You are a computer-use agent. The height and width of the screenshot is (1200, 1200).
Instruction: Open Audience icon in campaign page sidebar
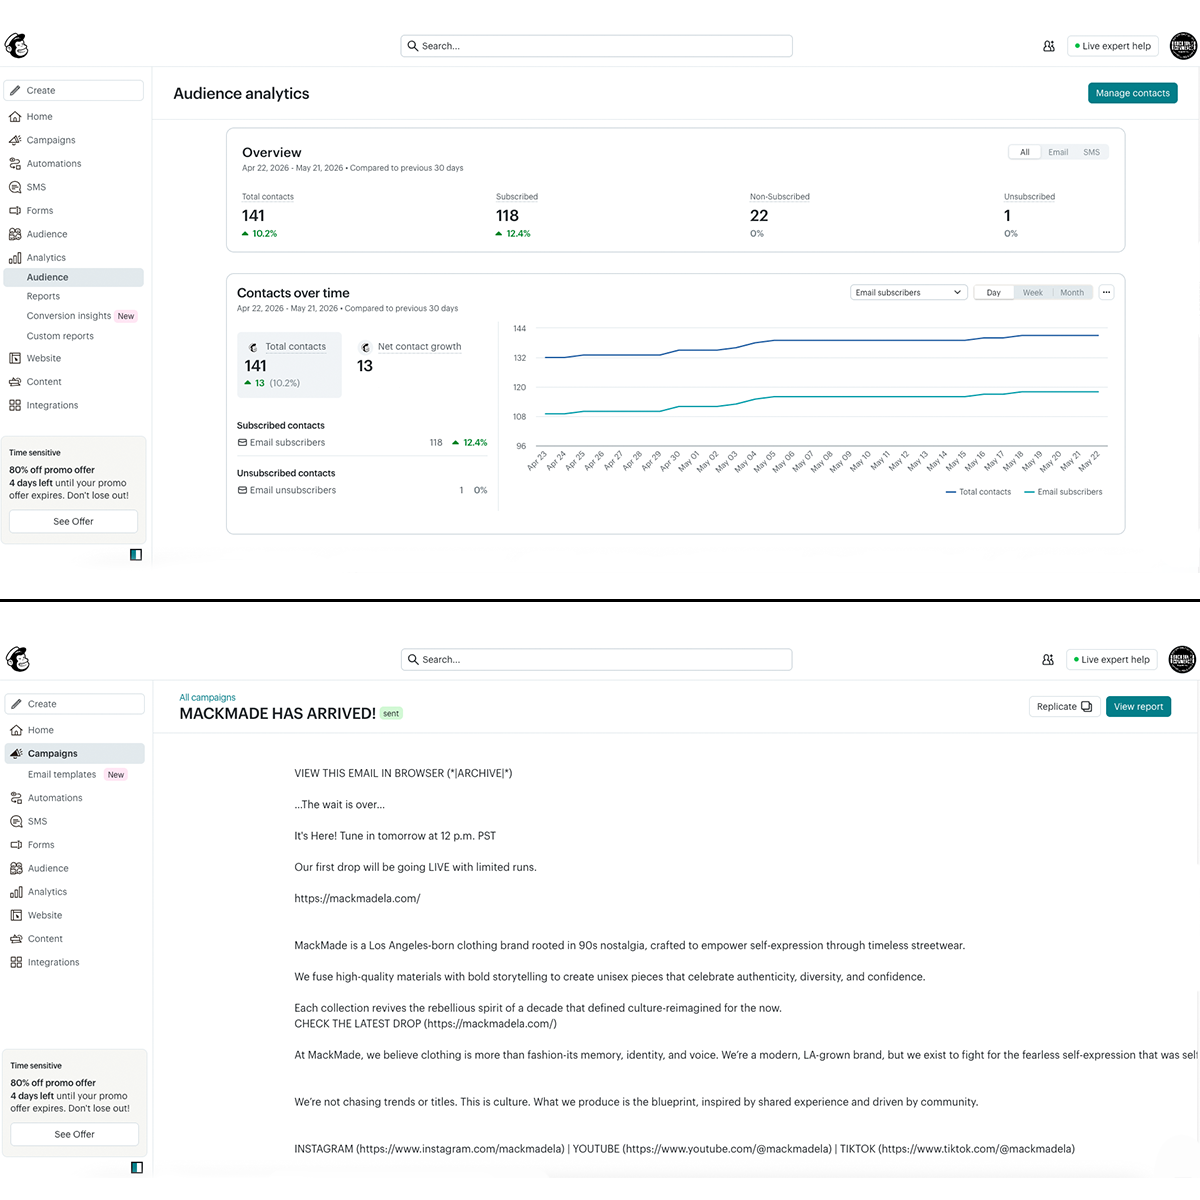pos(16,868)
